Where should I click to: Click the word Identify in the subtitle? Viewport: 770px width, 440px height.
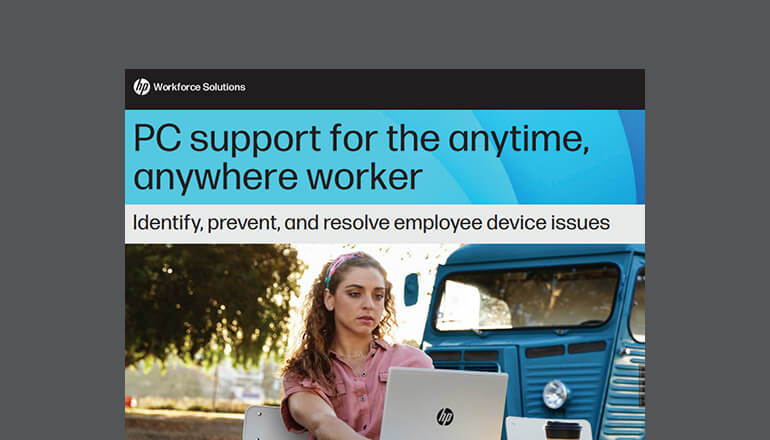click(166, 223)
